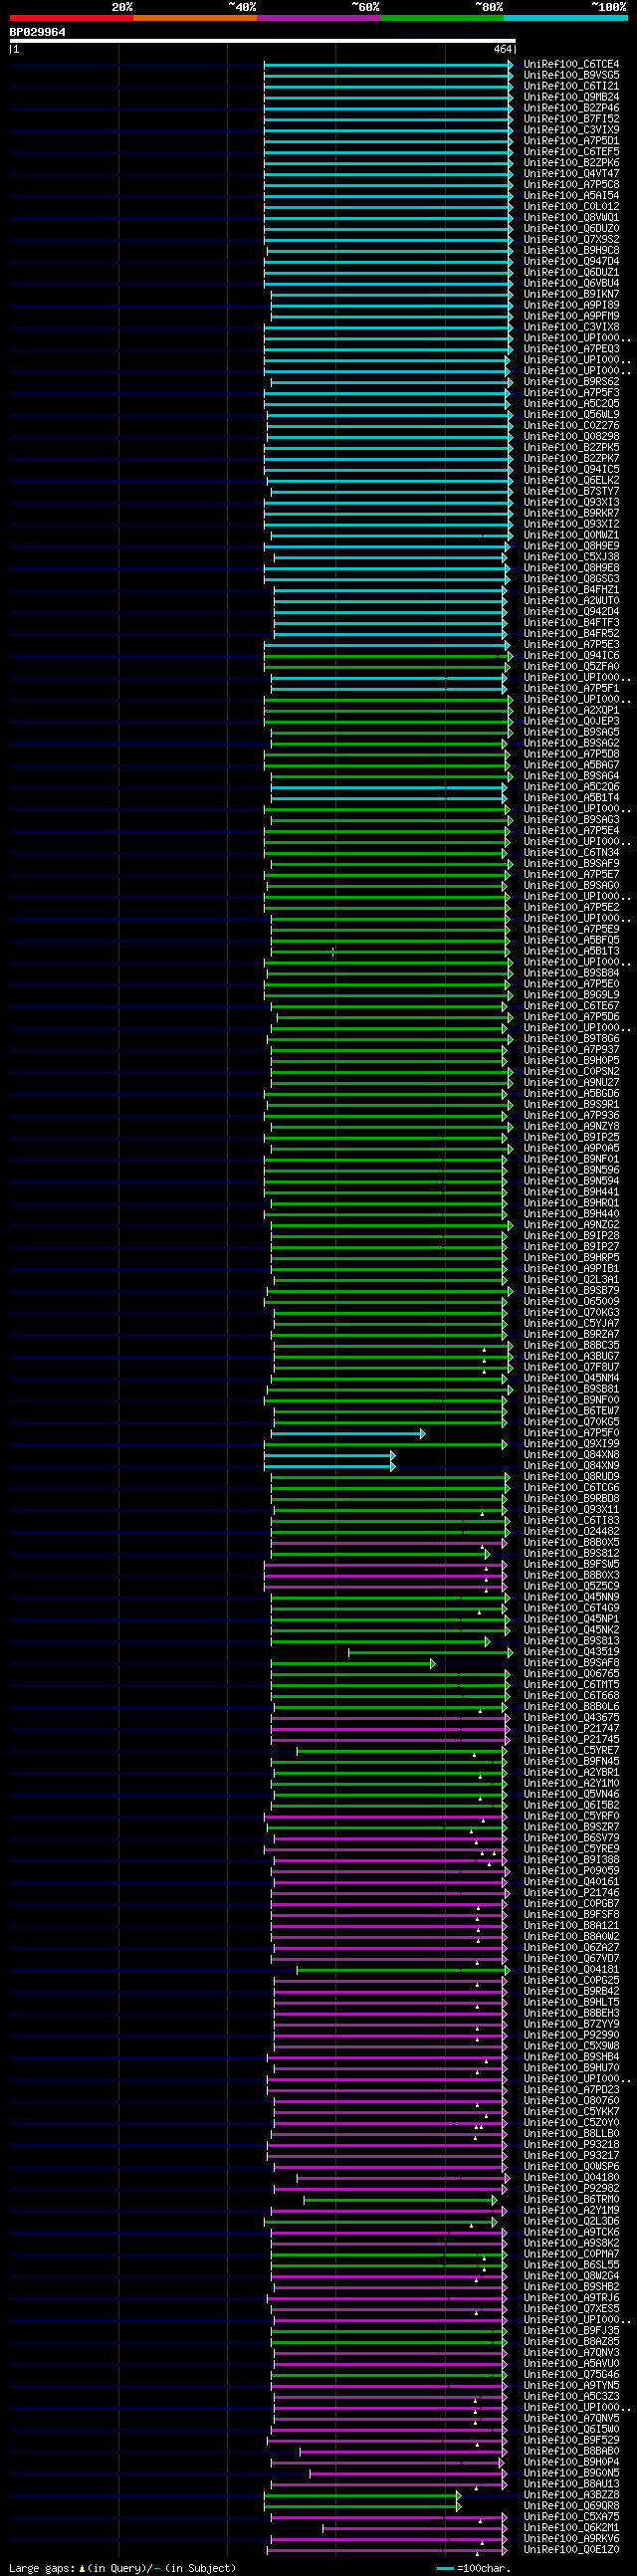Image resolution: width=637 pixels, height=2576 pixels.
Task: Select hit label UniRef100_B9IKN7
Action: 571,294
